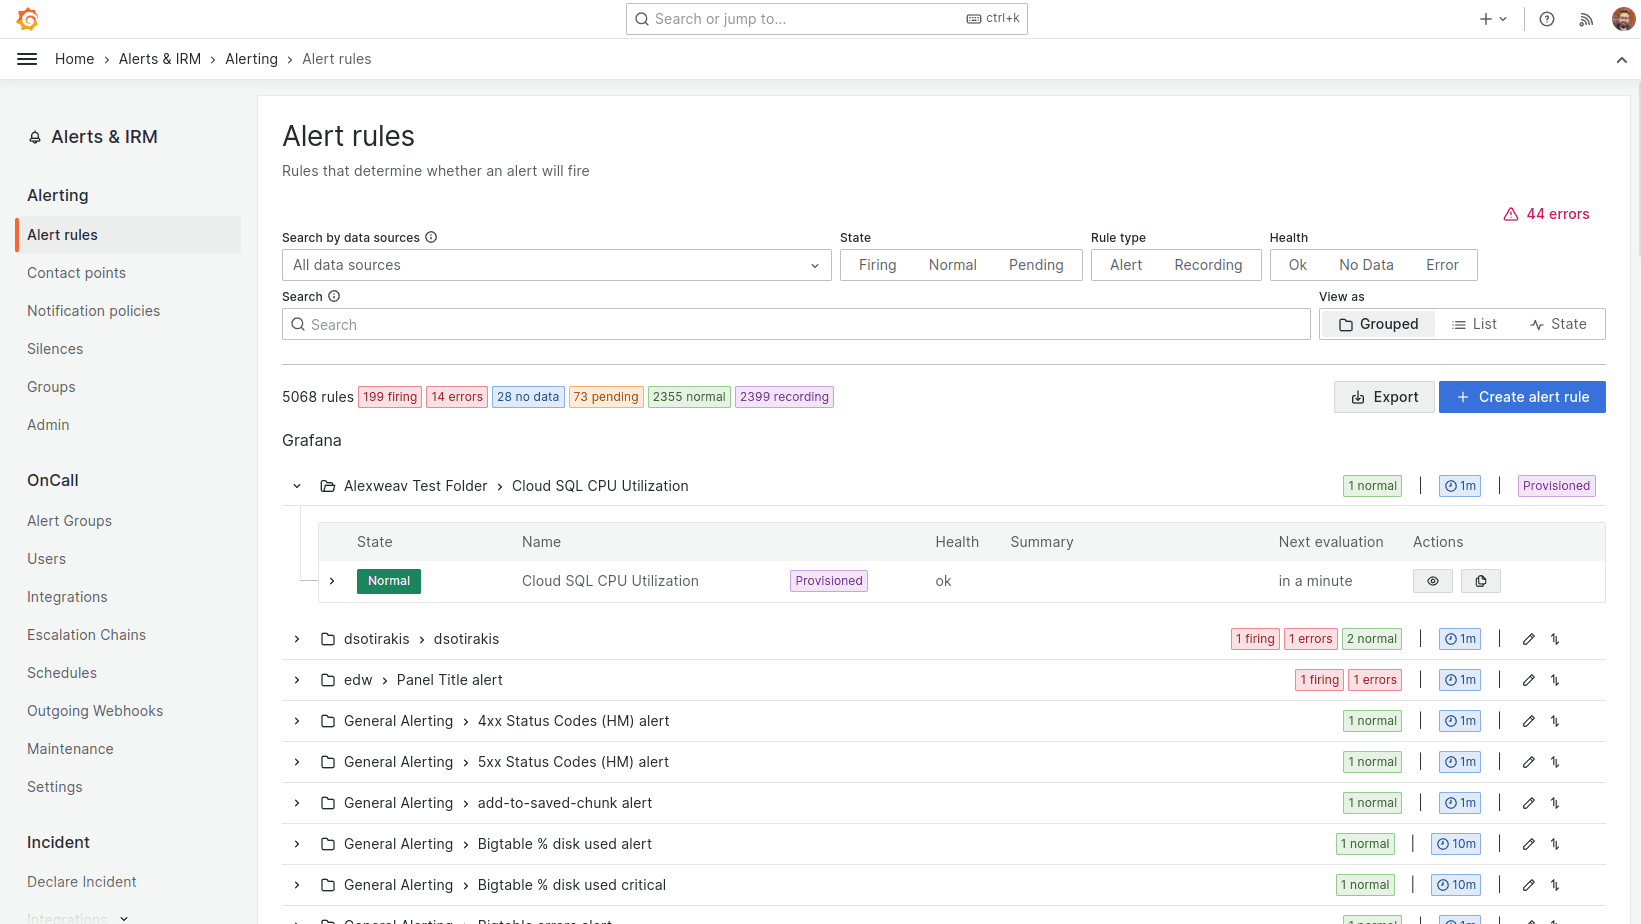Click Create alert rule button
This screenshot has height=924, width=1641.
[1522, 397]
